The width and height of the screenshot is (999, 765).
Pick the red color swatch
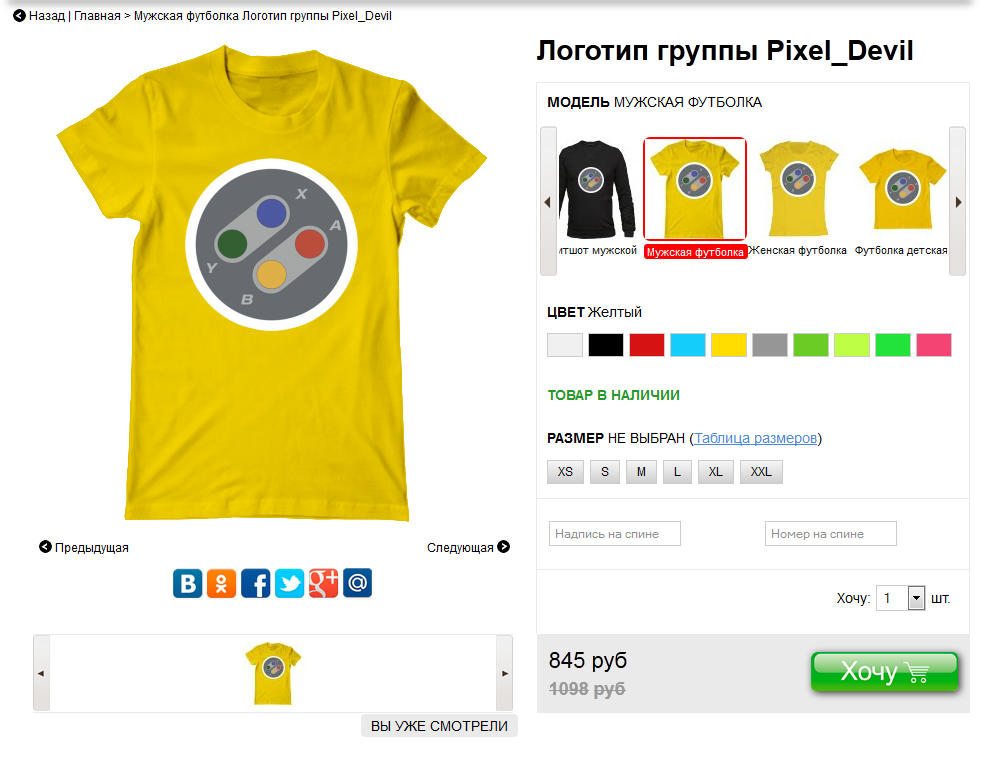pos(647,345)
